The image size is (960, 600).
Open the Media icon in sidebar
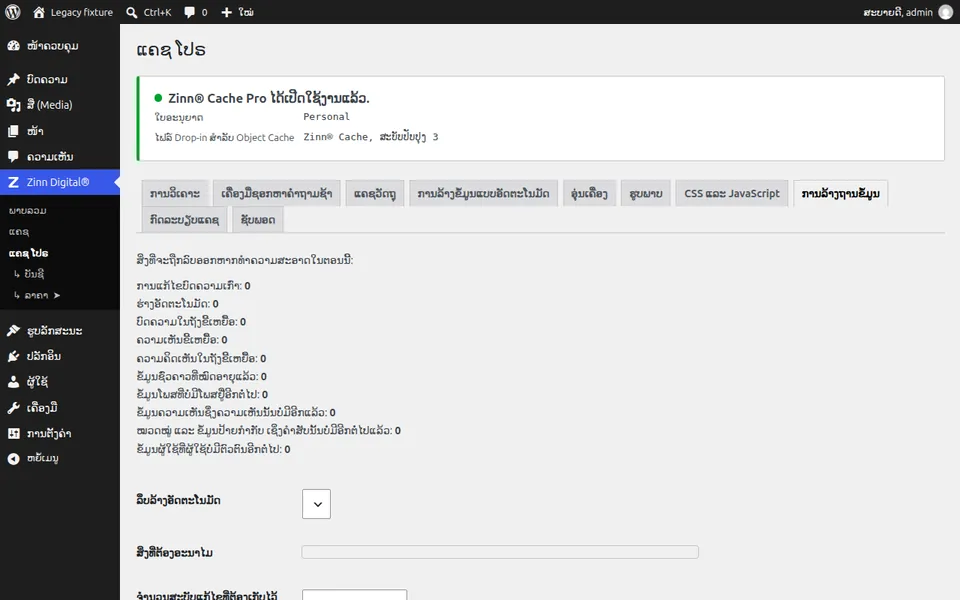tap(13, 105)
